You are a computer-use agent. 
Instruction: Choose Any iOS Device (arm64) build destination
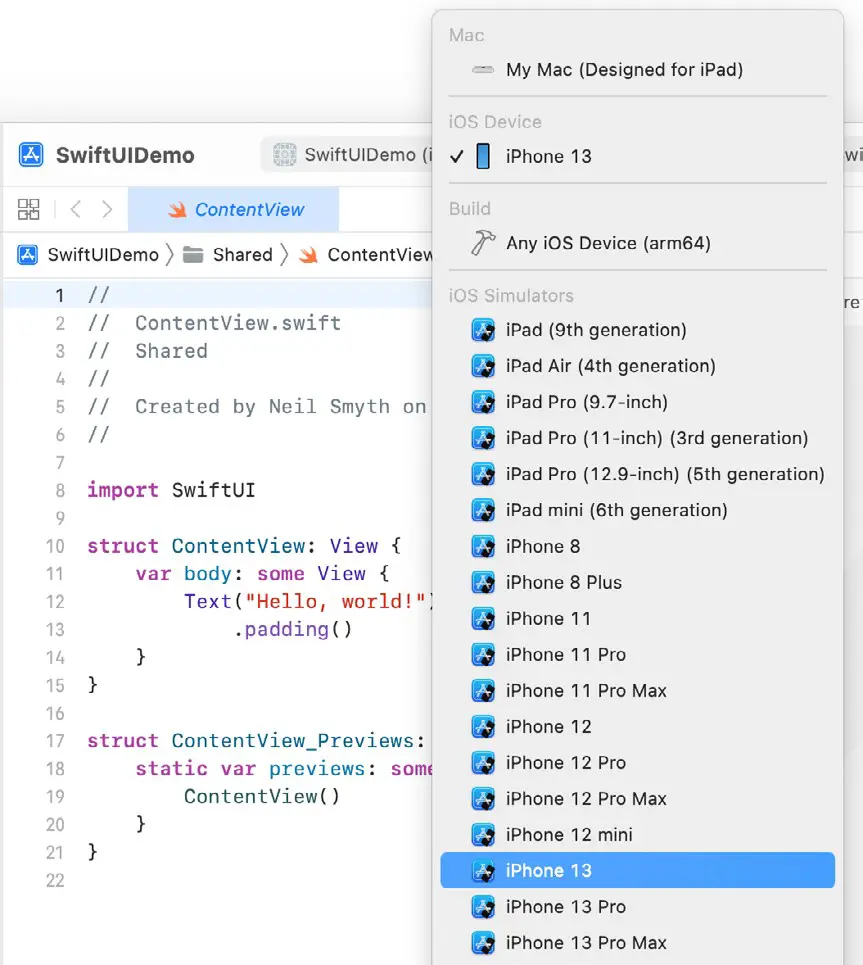(637, 243)
